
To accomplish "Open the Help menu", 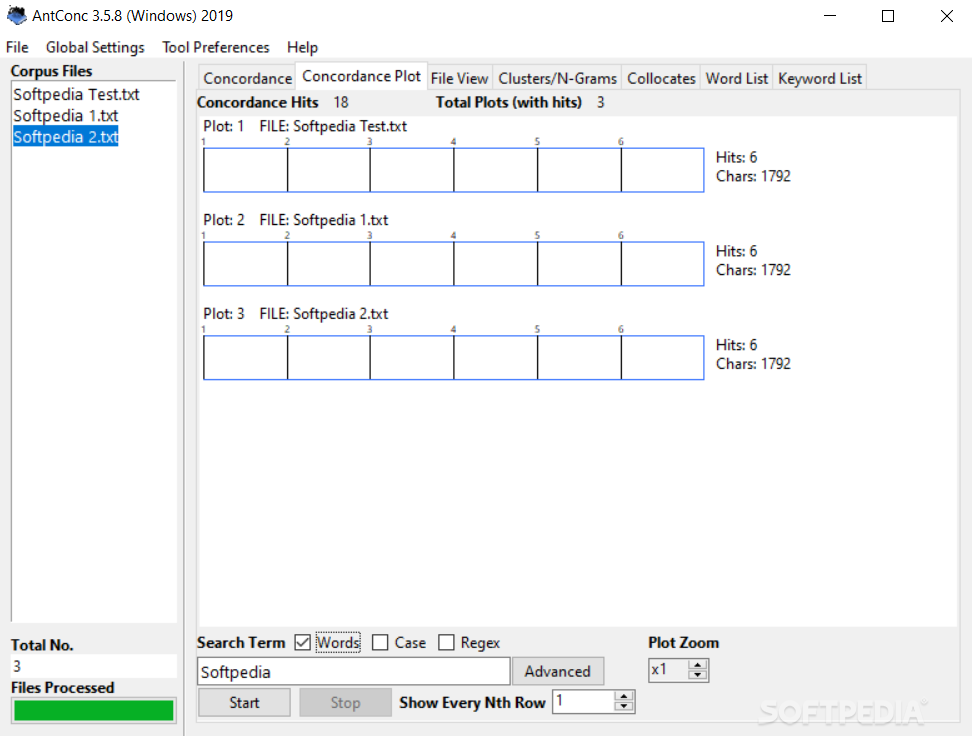I will click(302, 47).
